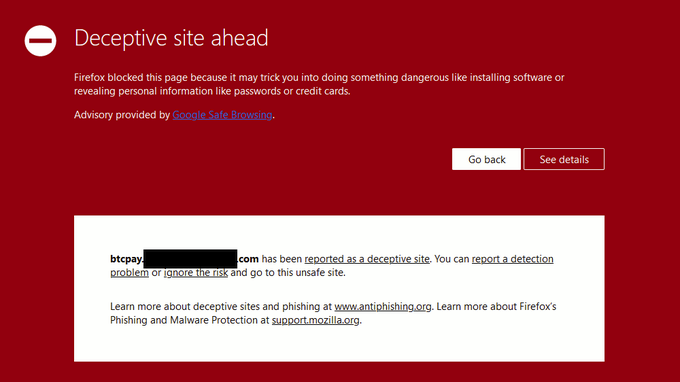Click the 'Learn more about deceptive sites' sentence

[x=271, y=307]
